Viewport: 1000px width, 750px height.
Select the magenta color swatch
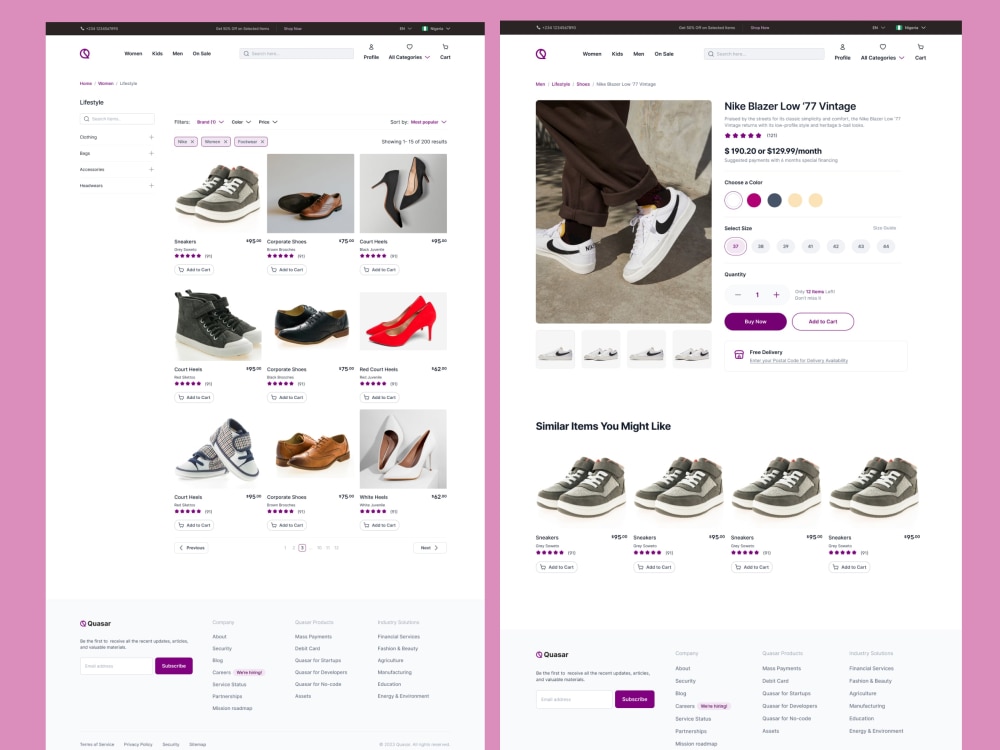754,200
